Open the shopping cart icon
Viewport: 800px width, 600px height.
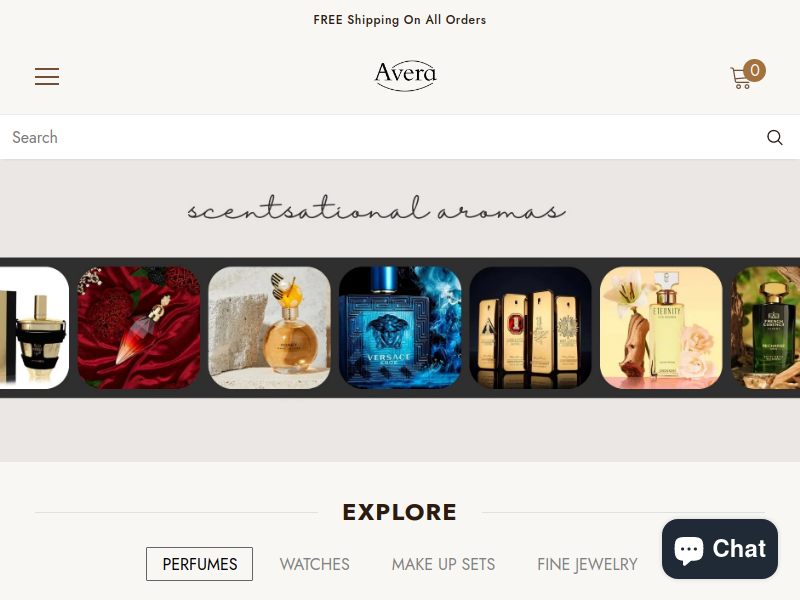741,78
